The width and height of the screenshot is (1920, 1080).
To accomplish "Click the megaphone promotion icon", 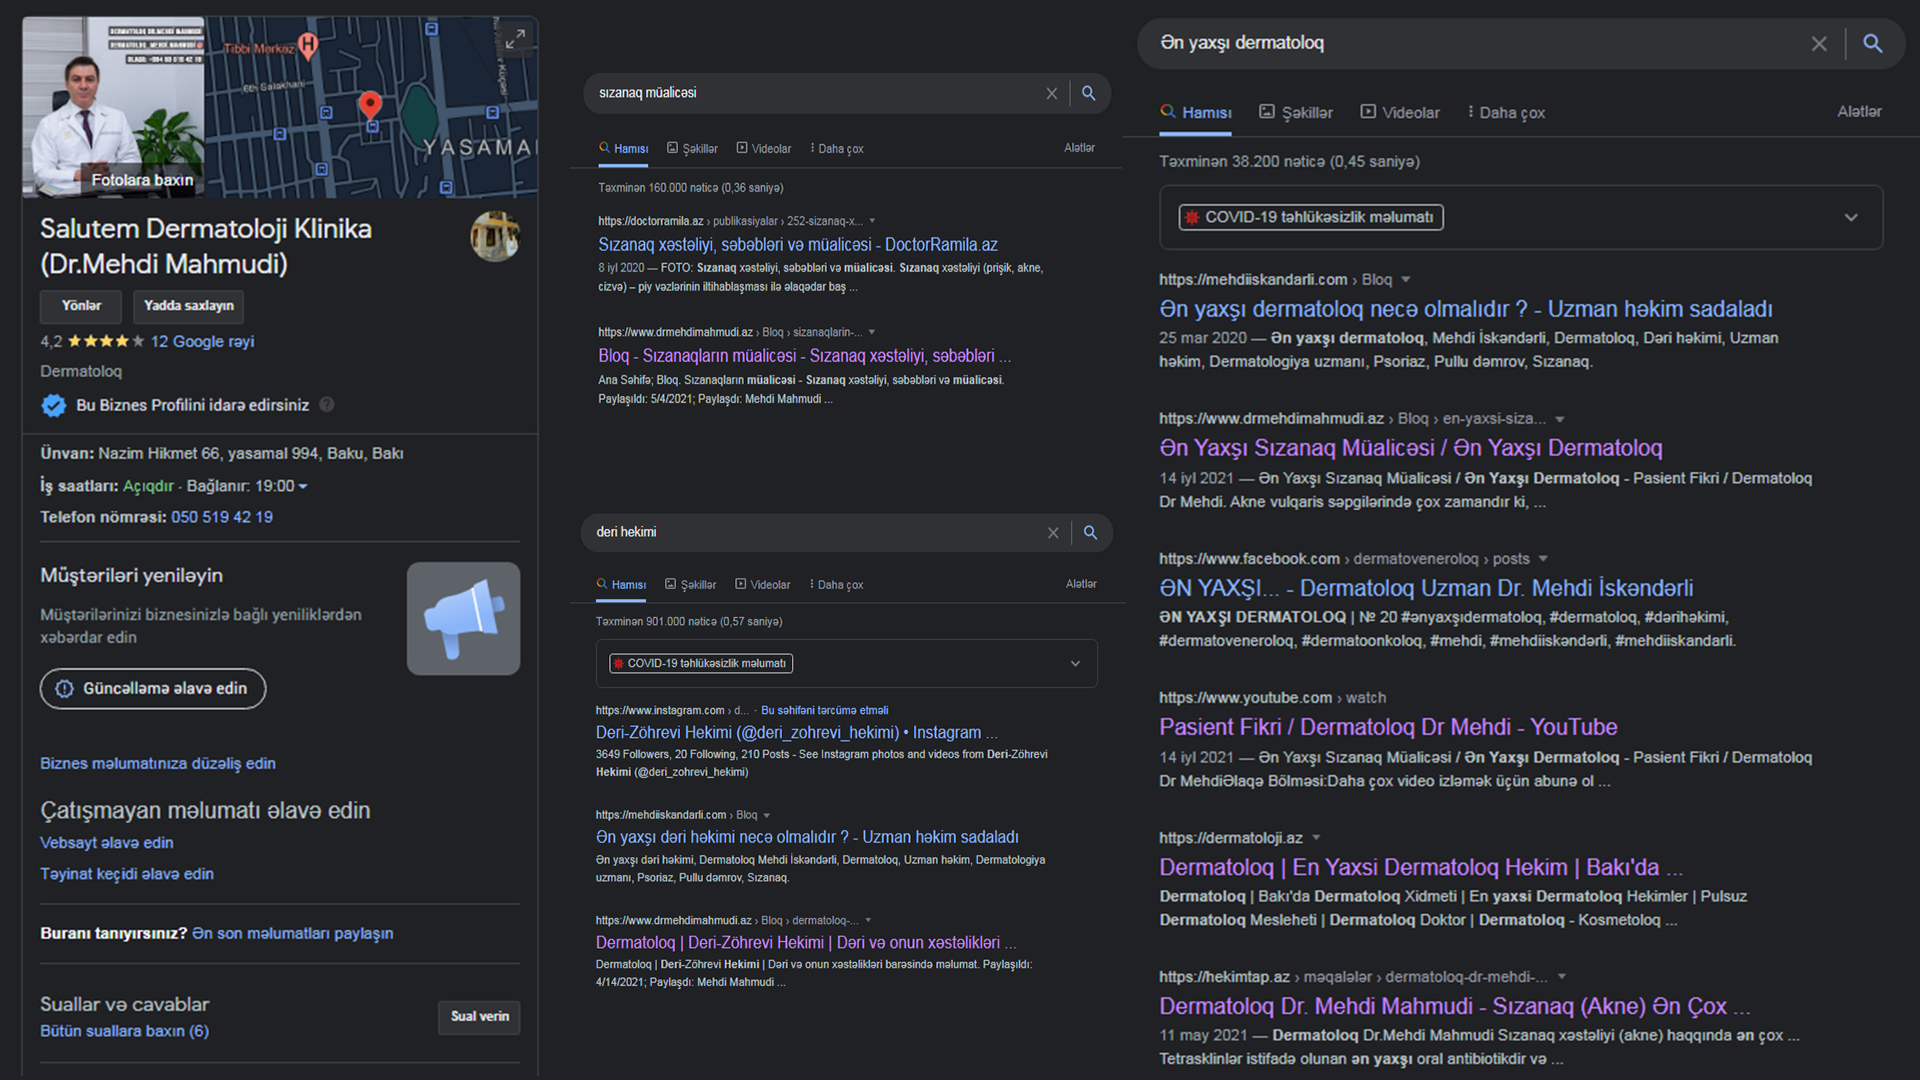I will point(463,618).
